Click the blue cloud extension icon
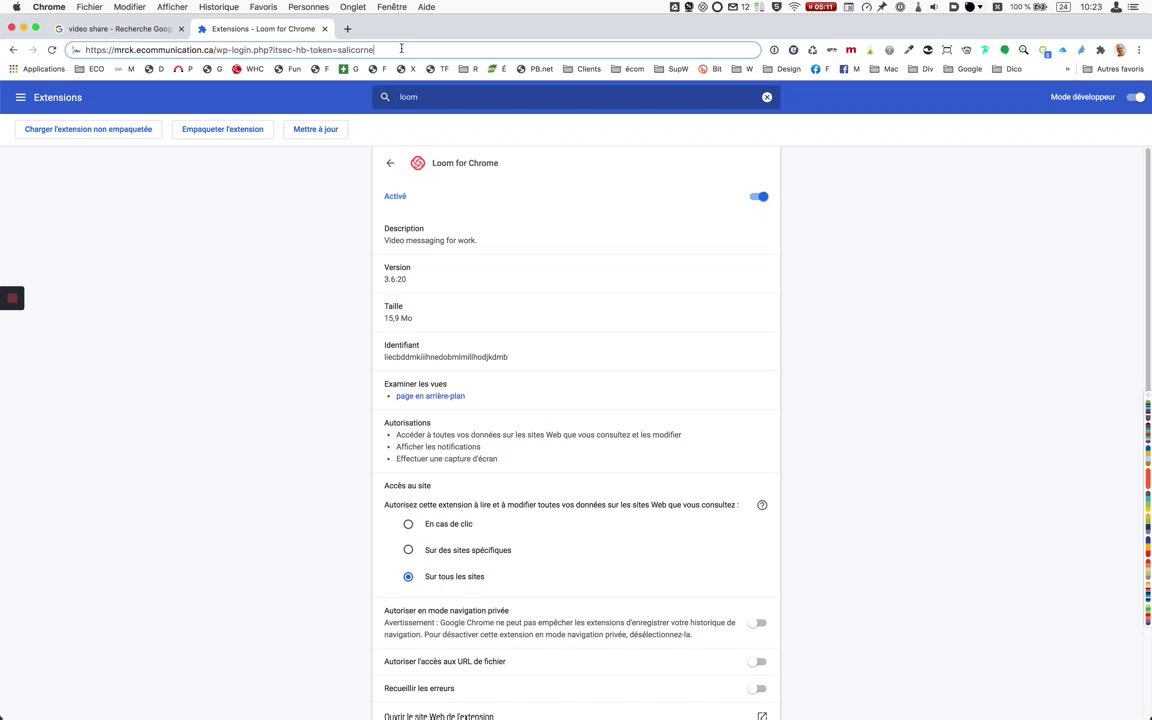Viewport: 1152px width, 720px height. 1062,50
